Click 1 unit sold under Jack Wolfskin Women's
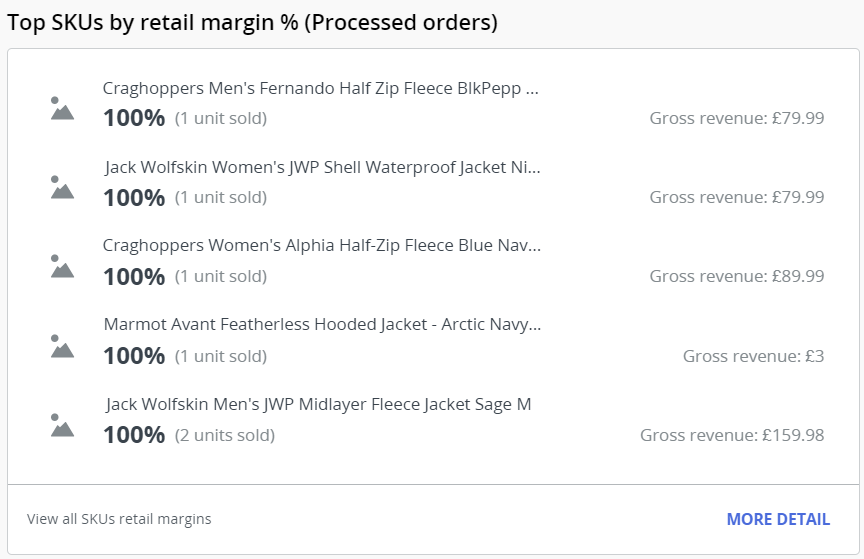This screenshot has width=864, height=559. pos(220,197)
